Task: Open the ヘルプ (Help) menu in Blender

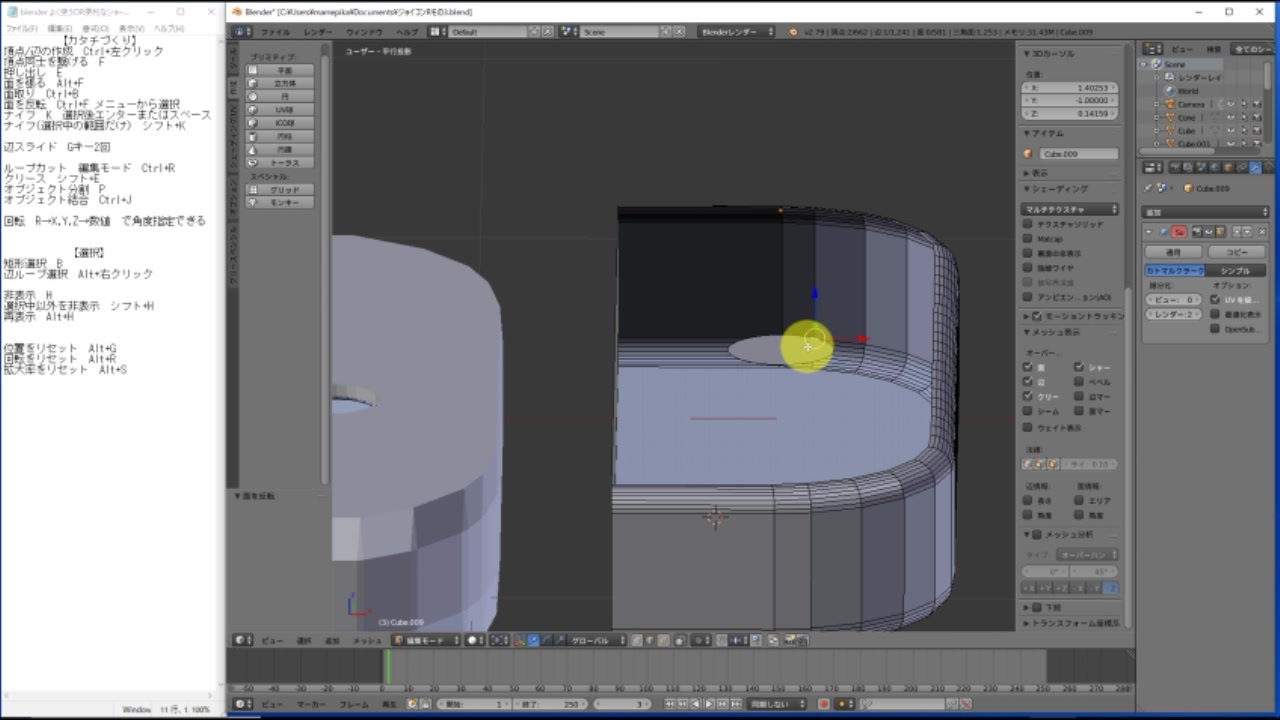Action: pos(407,32)
